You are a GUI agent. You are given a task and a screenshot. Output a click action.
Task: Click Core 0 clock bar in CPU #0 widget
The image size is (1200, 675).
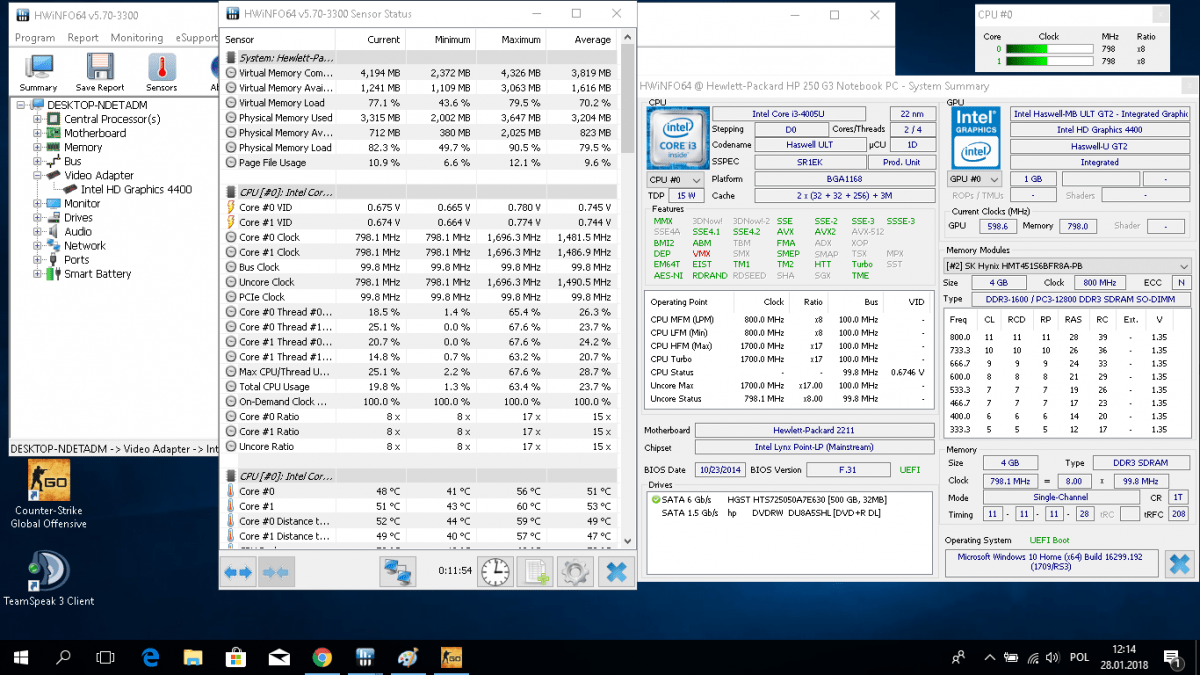click(1049, 48)
